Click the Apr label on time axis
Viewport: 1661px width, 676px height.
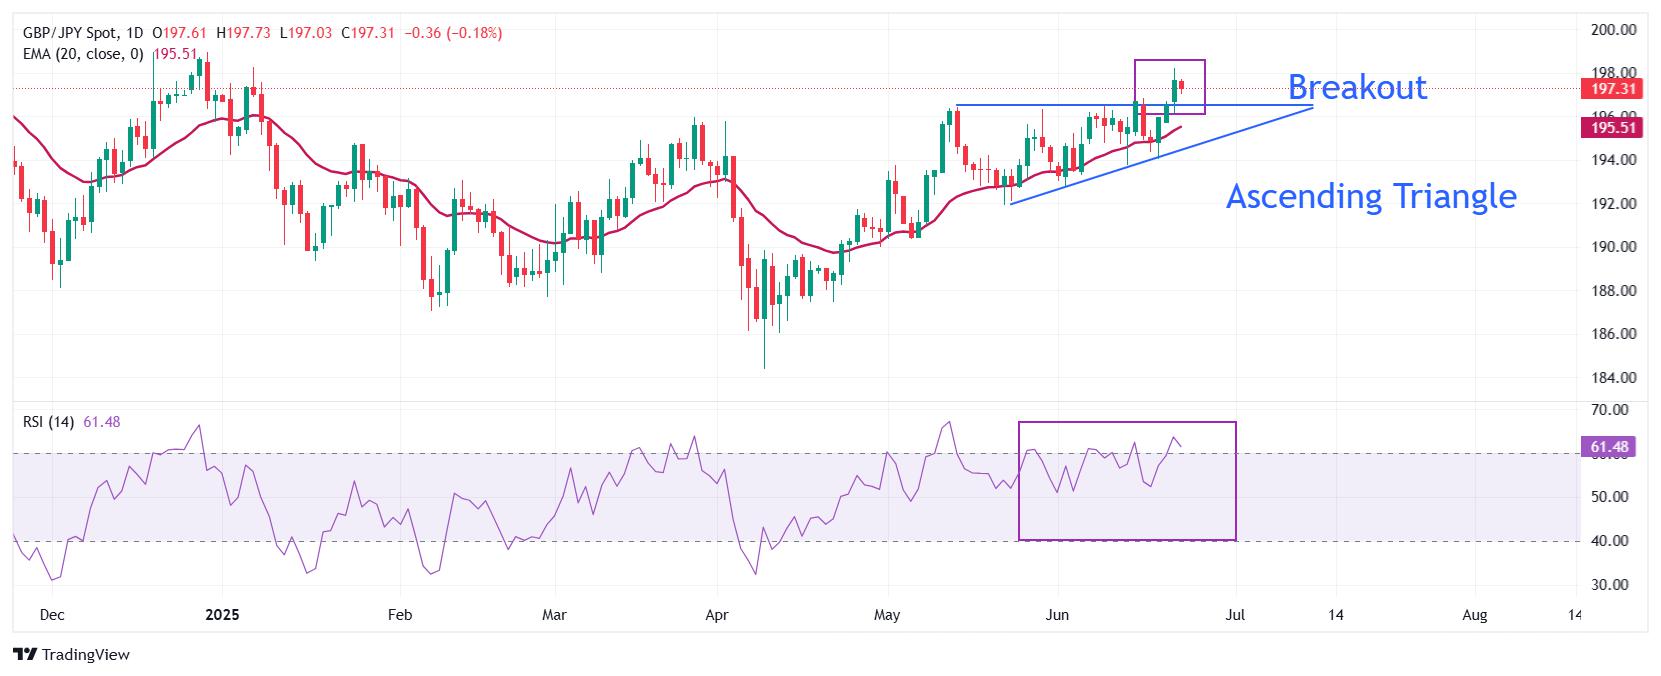click(717, 615)
